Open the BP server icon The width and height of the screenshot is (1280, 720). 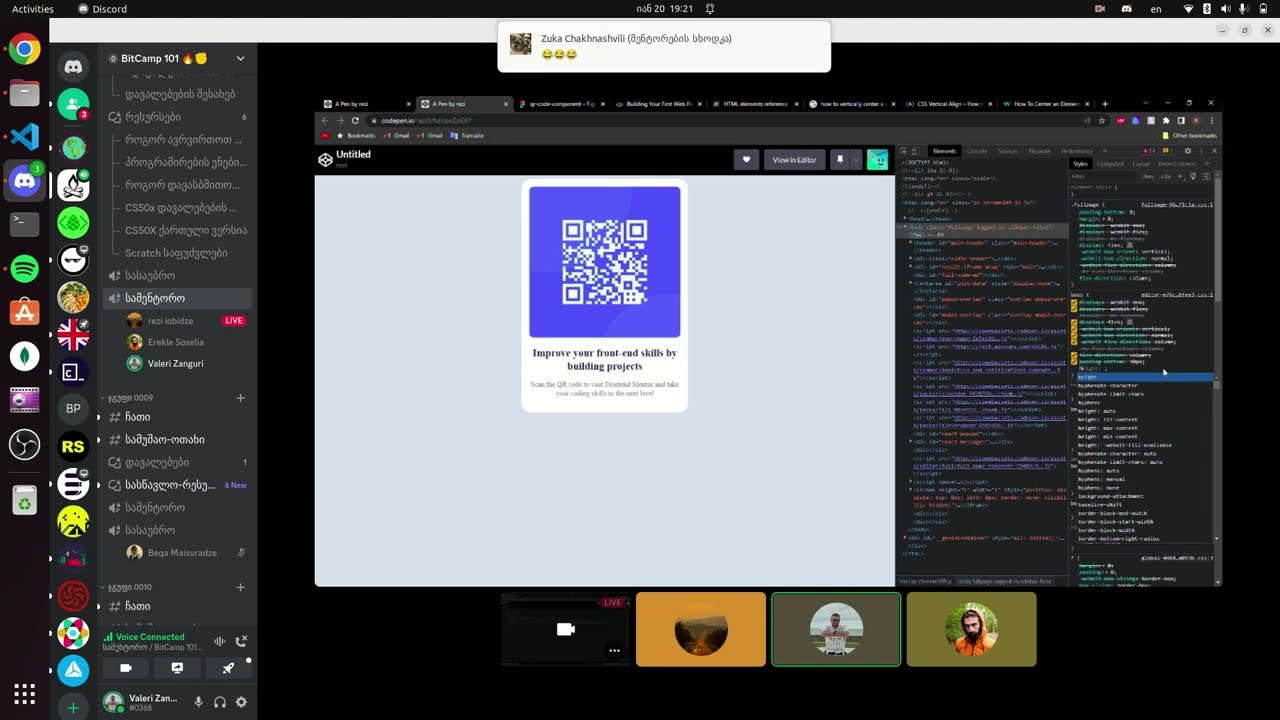coord(73,408)
